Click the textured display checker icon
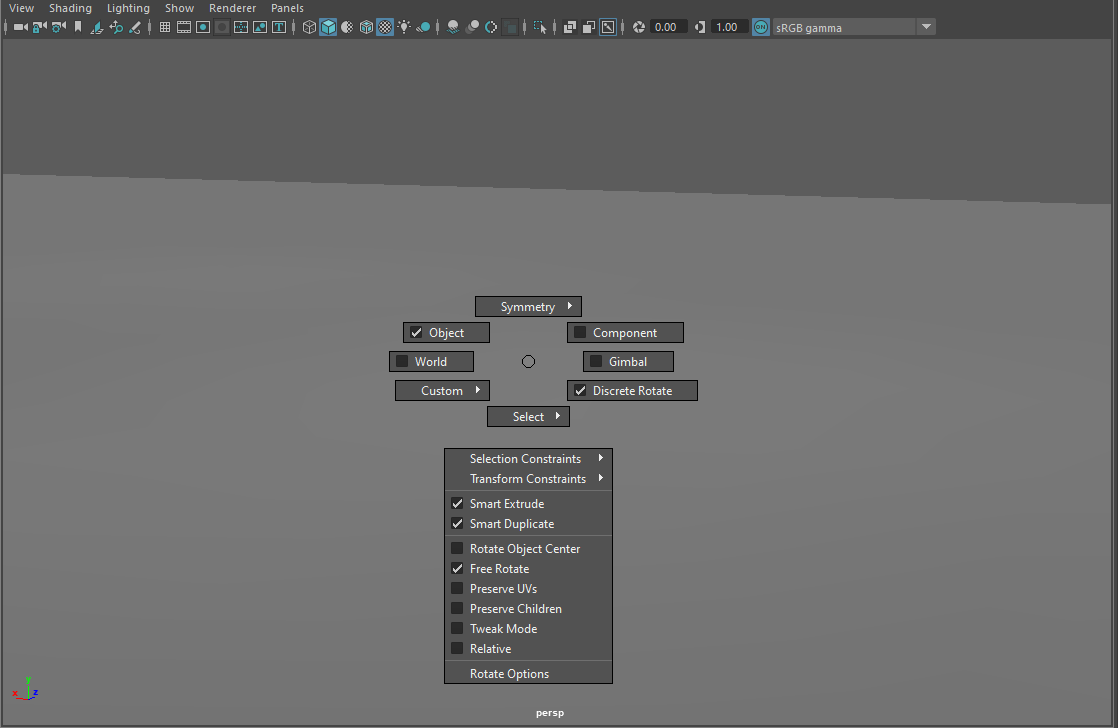The width and height of the screenshot is (1118, 728). 384,27
